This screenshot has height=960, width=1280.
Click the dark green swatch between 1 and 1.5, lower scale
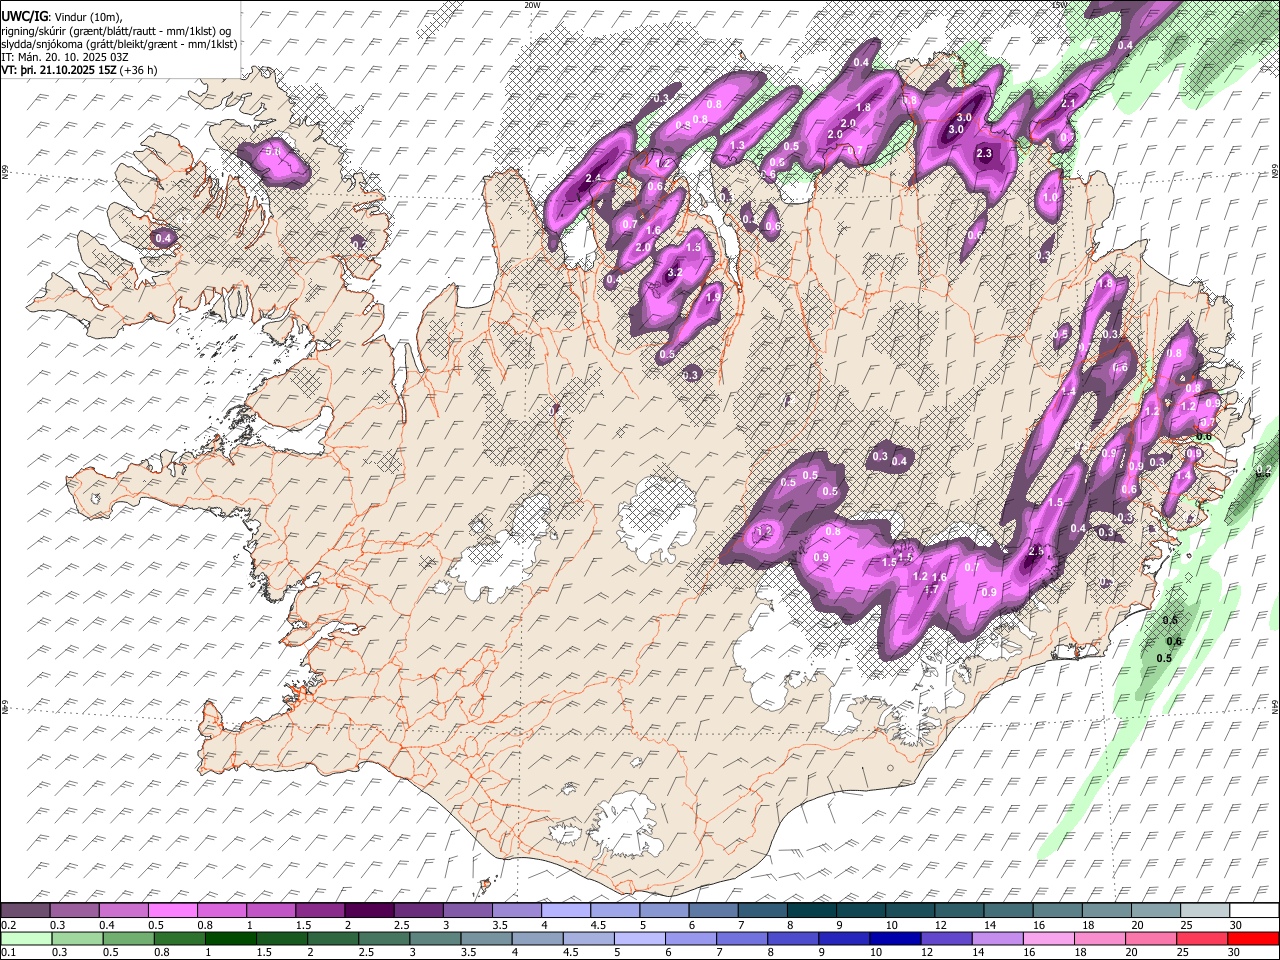(230, 938)
